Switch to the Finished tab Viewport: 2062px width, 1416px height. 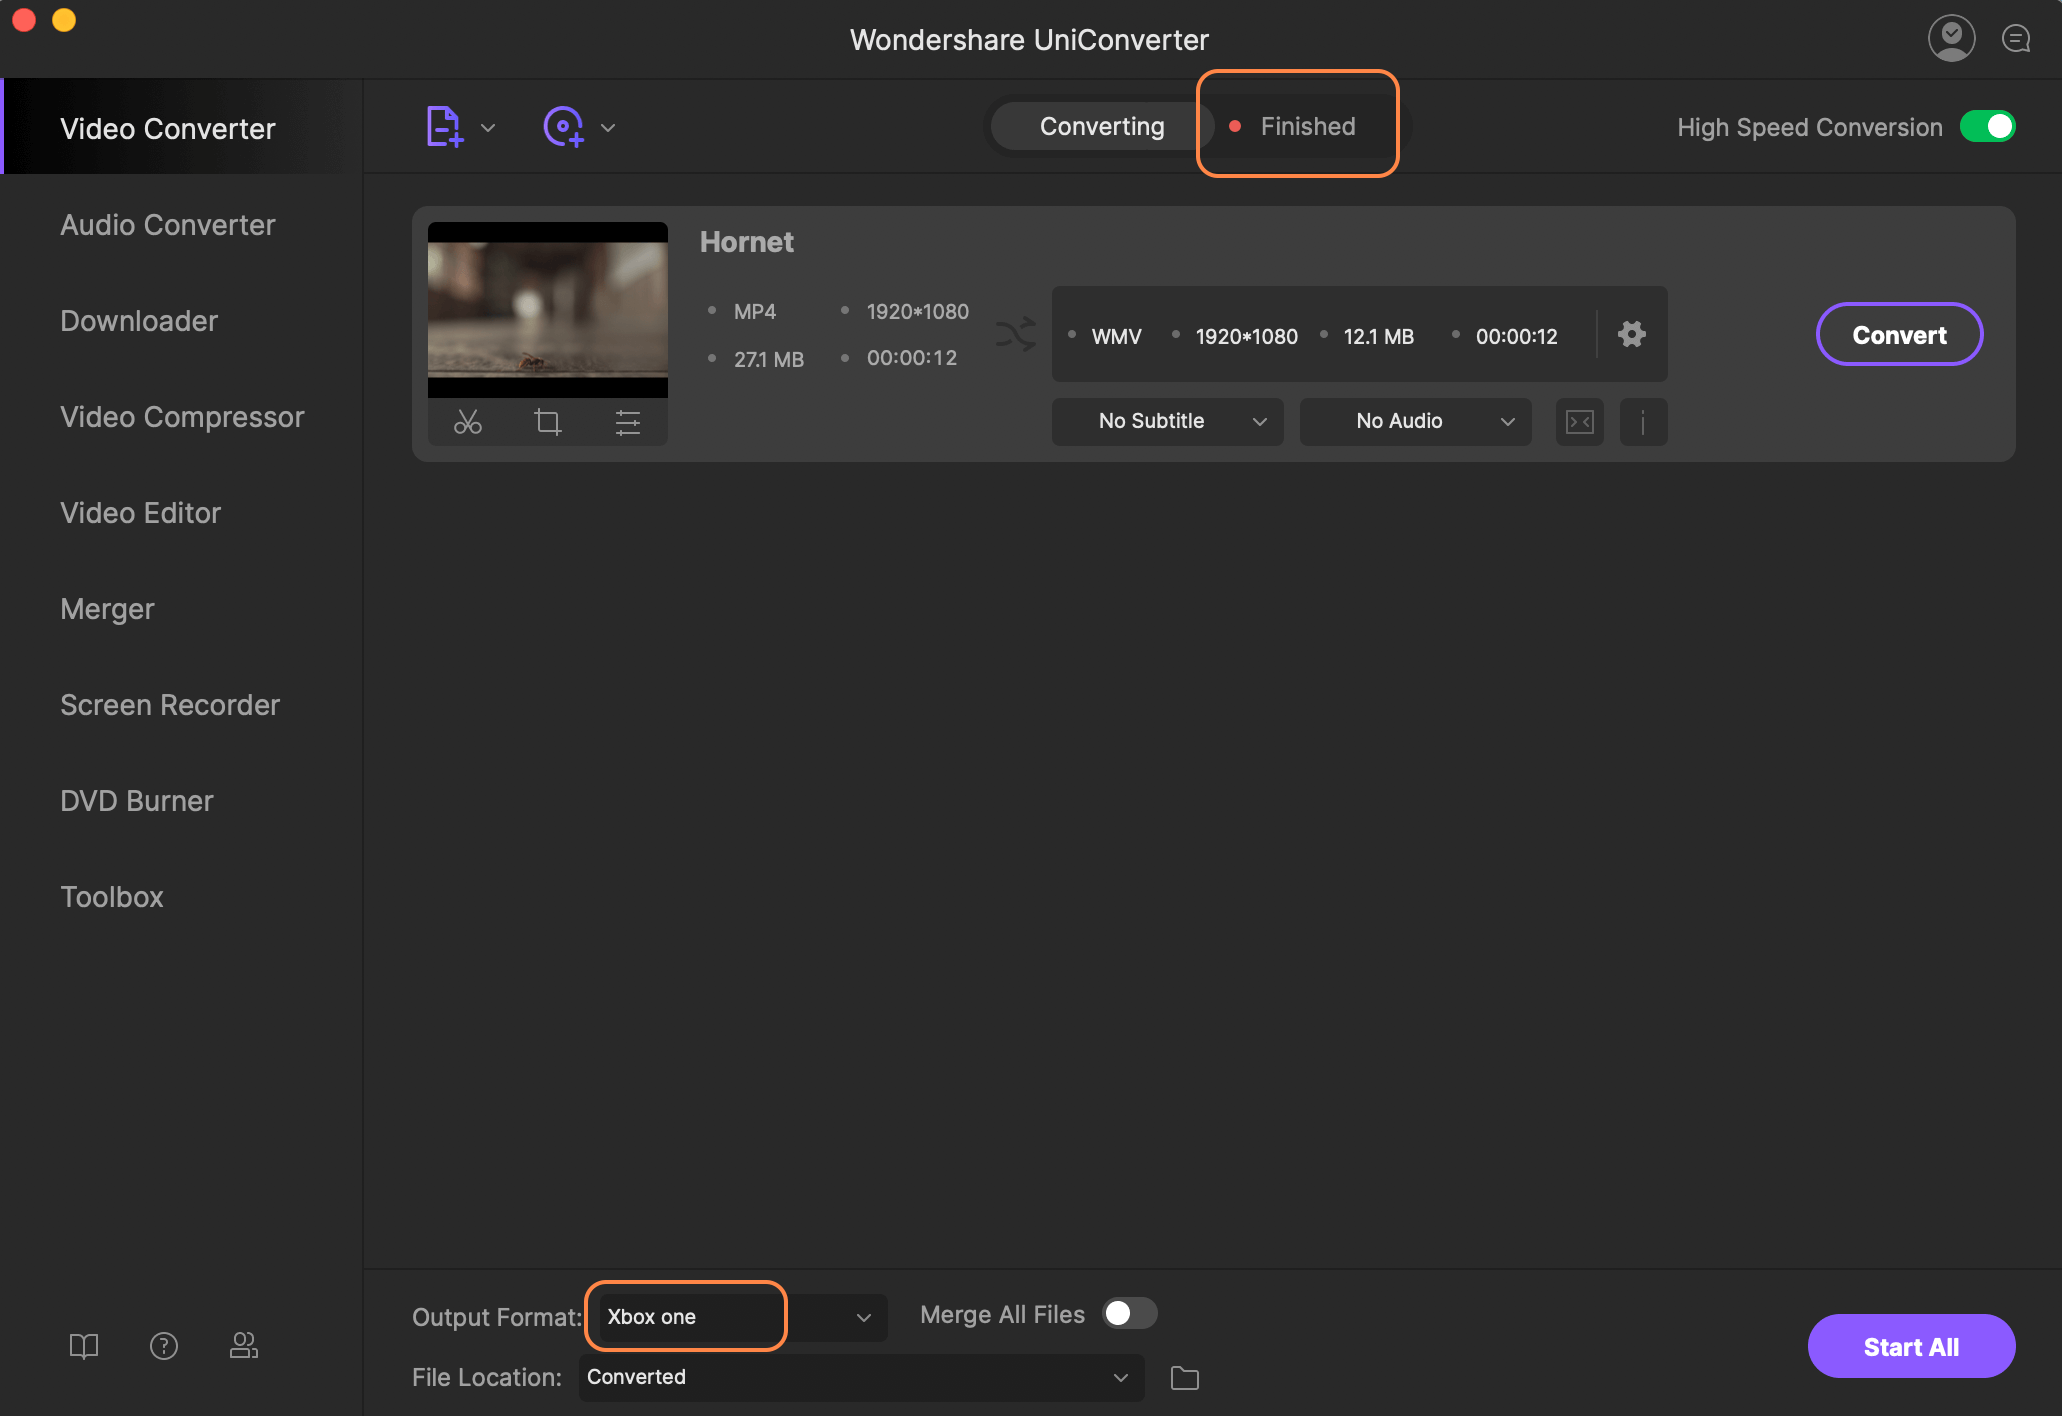click(x=1307, y=126)
